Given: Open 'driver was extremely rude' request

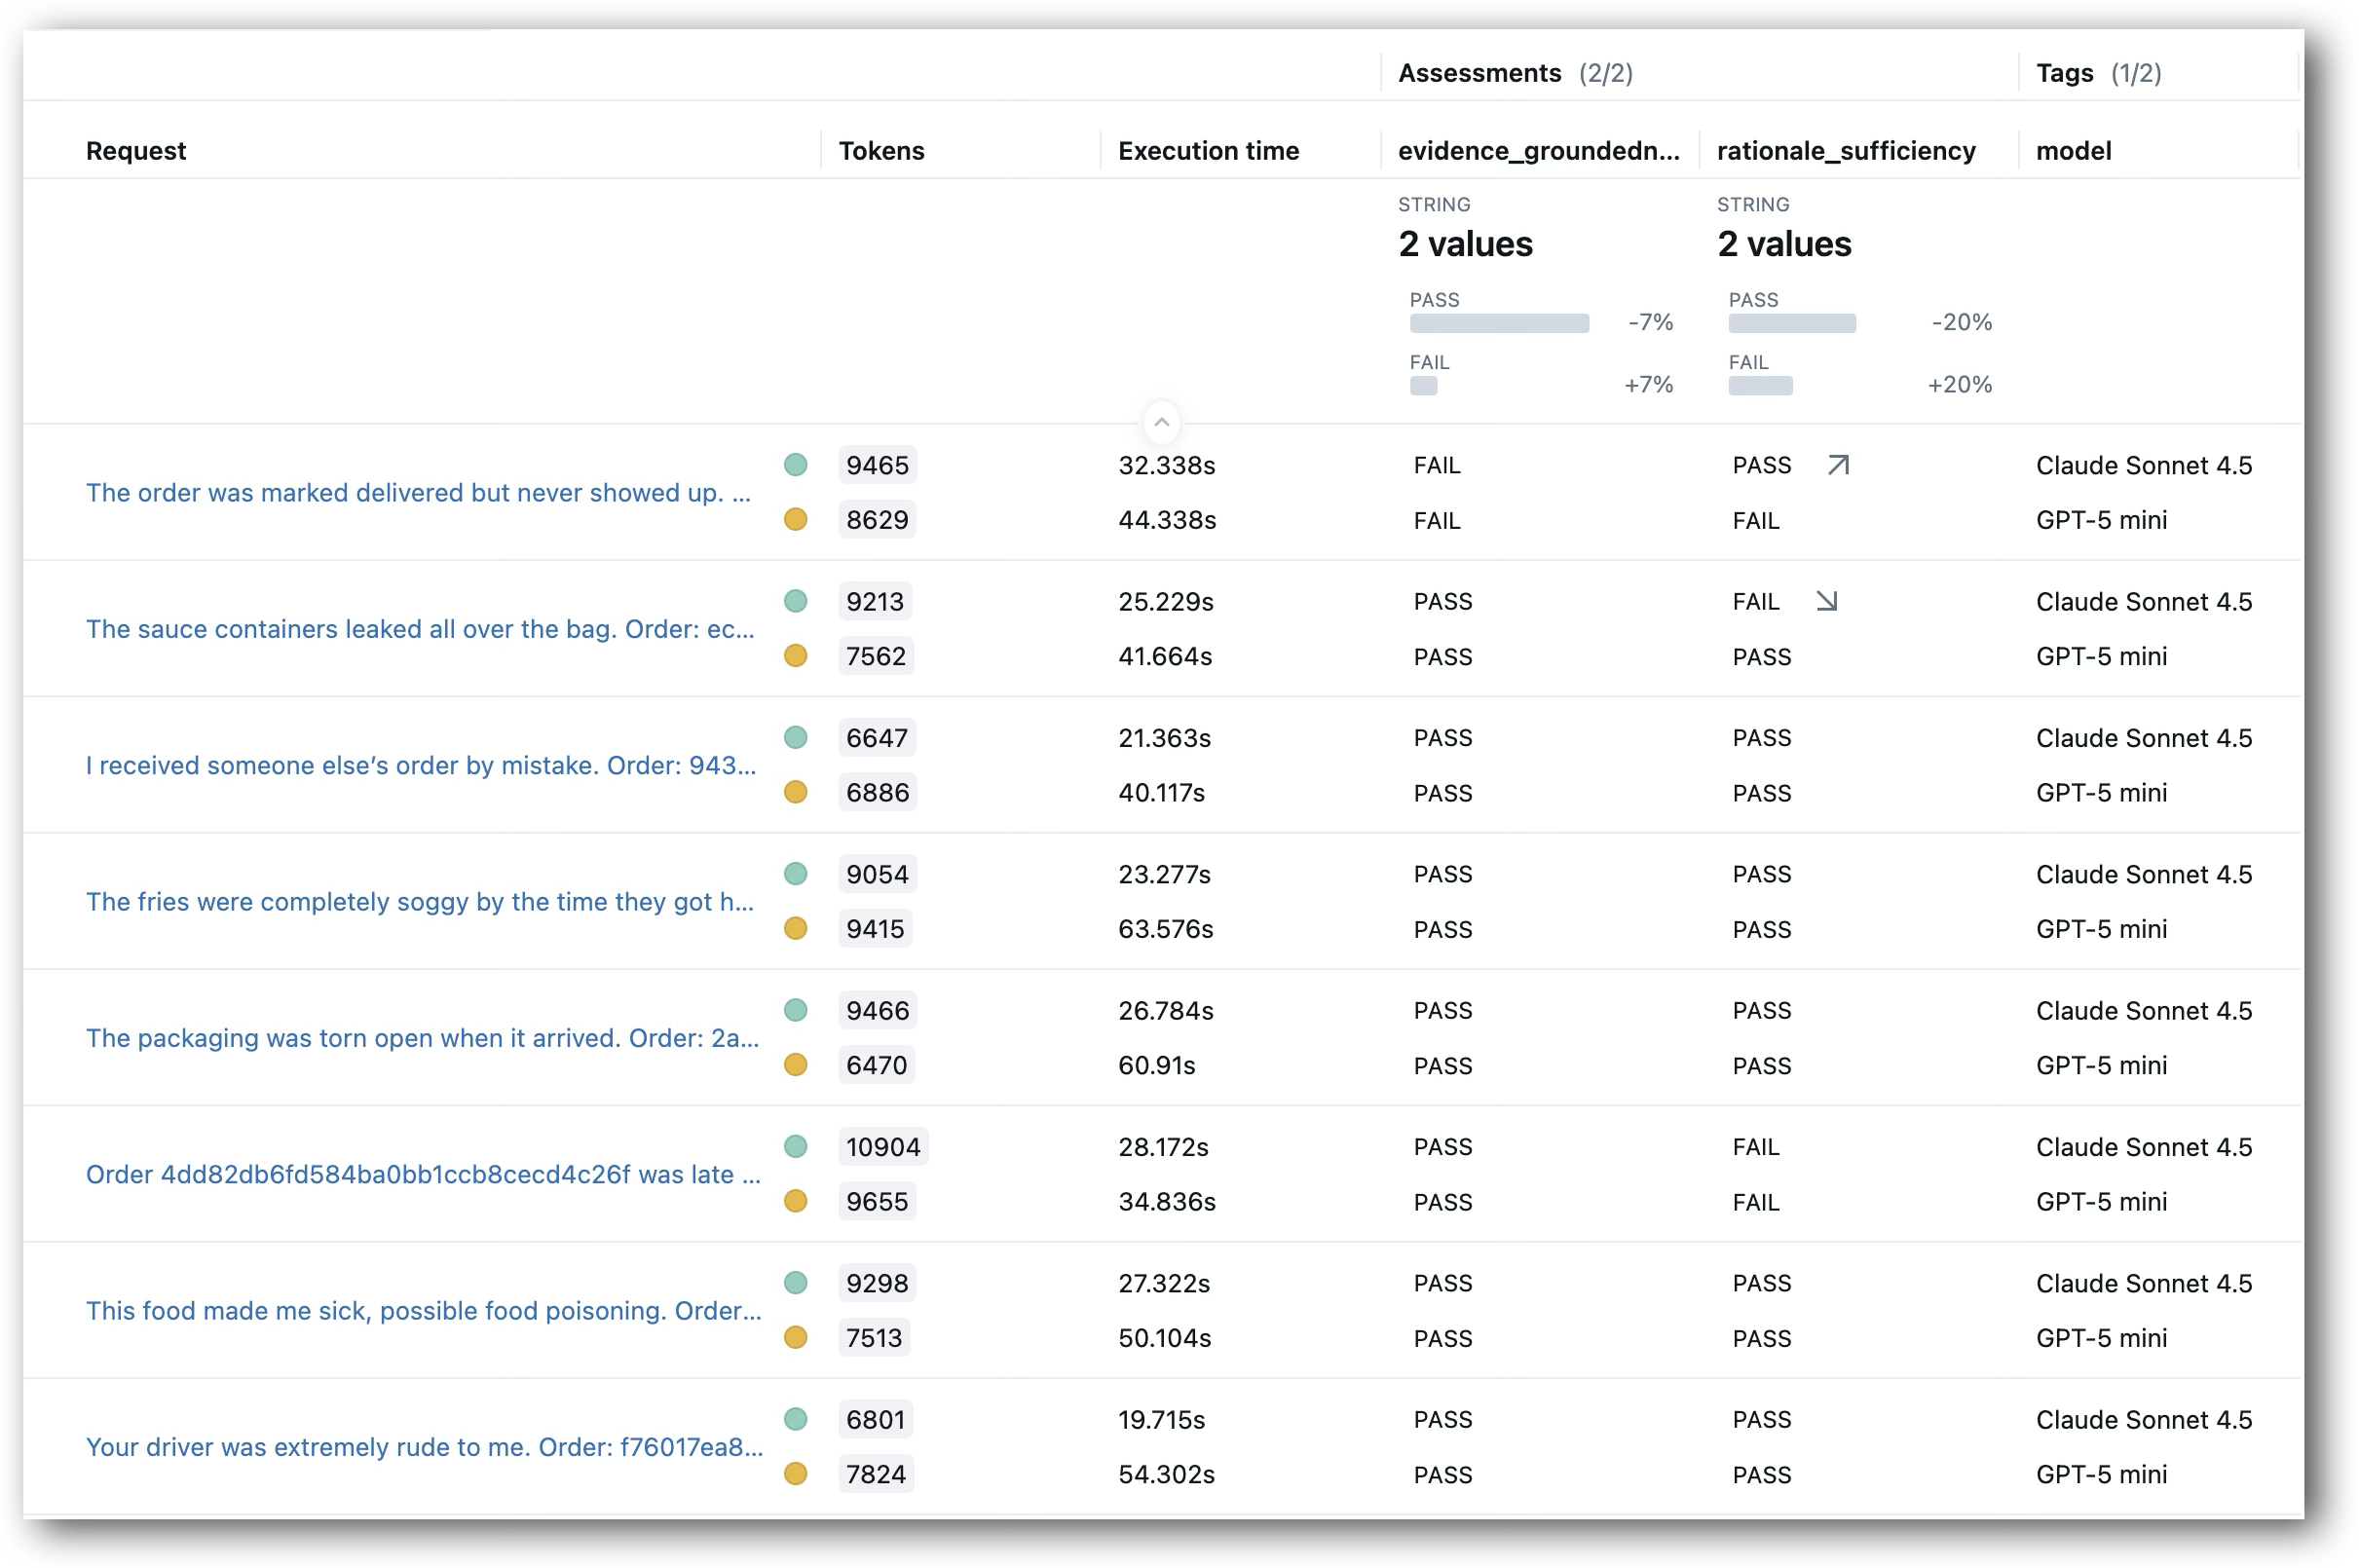Looking at the screenshot, I should [424, 1447].
